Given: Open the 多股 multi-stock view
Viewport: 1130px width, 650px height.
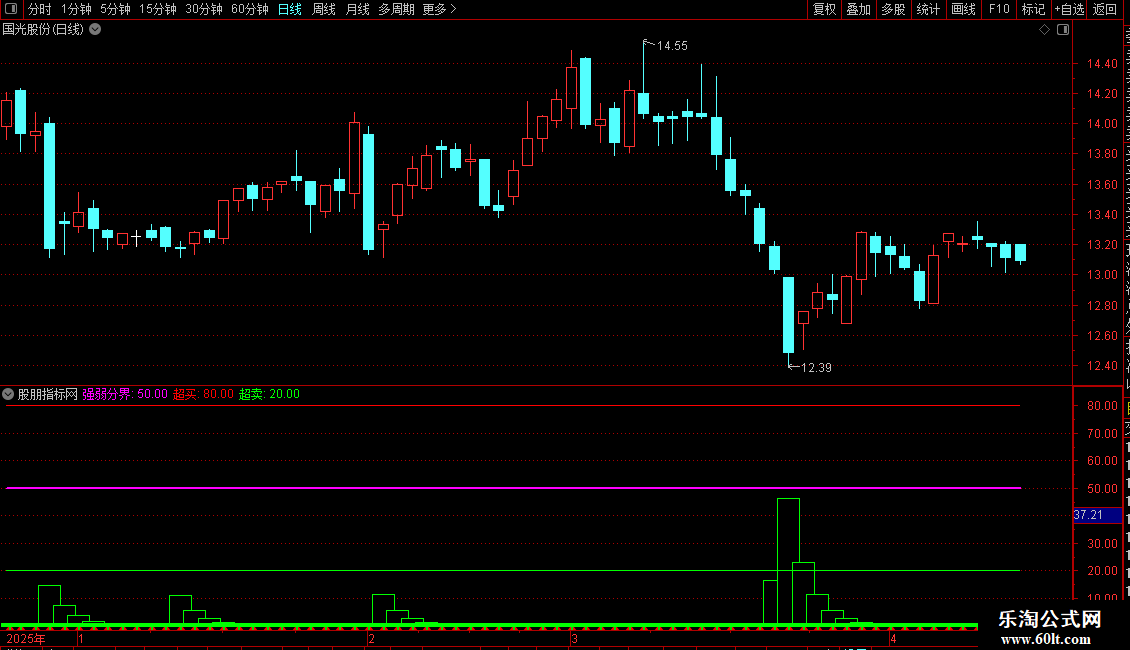Looking at the screenshot, I should tap(893, 9).
